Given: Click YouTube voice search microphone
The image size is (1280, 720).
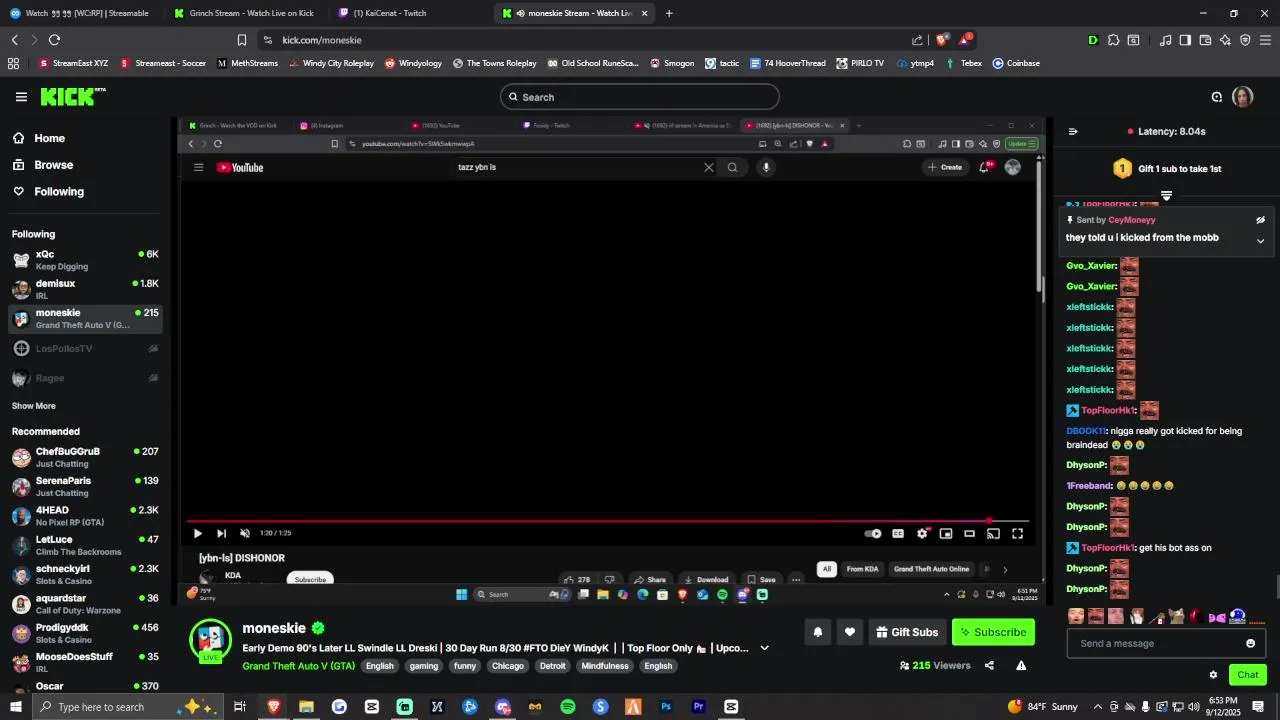Looking at the screenshot, I should tap(766, 167).
